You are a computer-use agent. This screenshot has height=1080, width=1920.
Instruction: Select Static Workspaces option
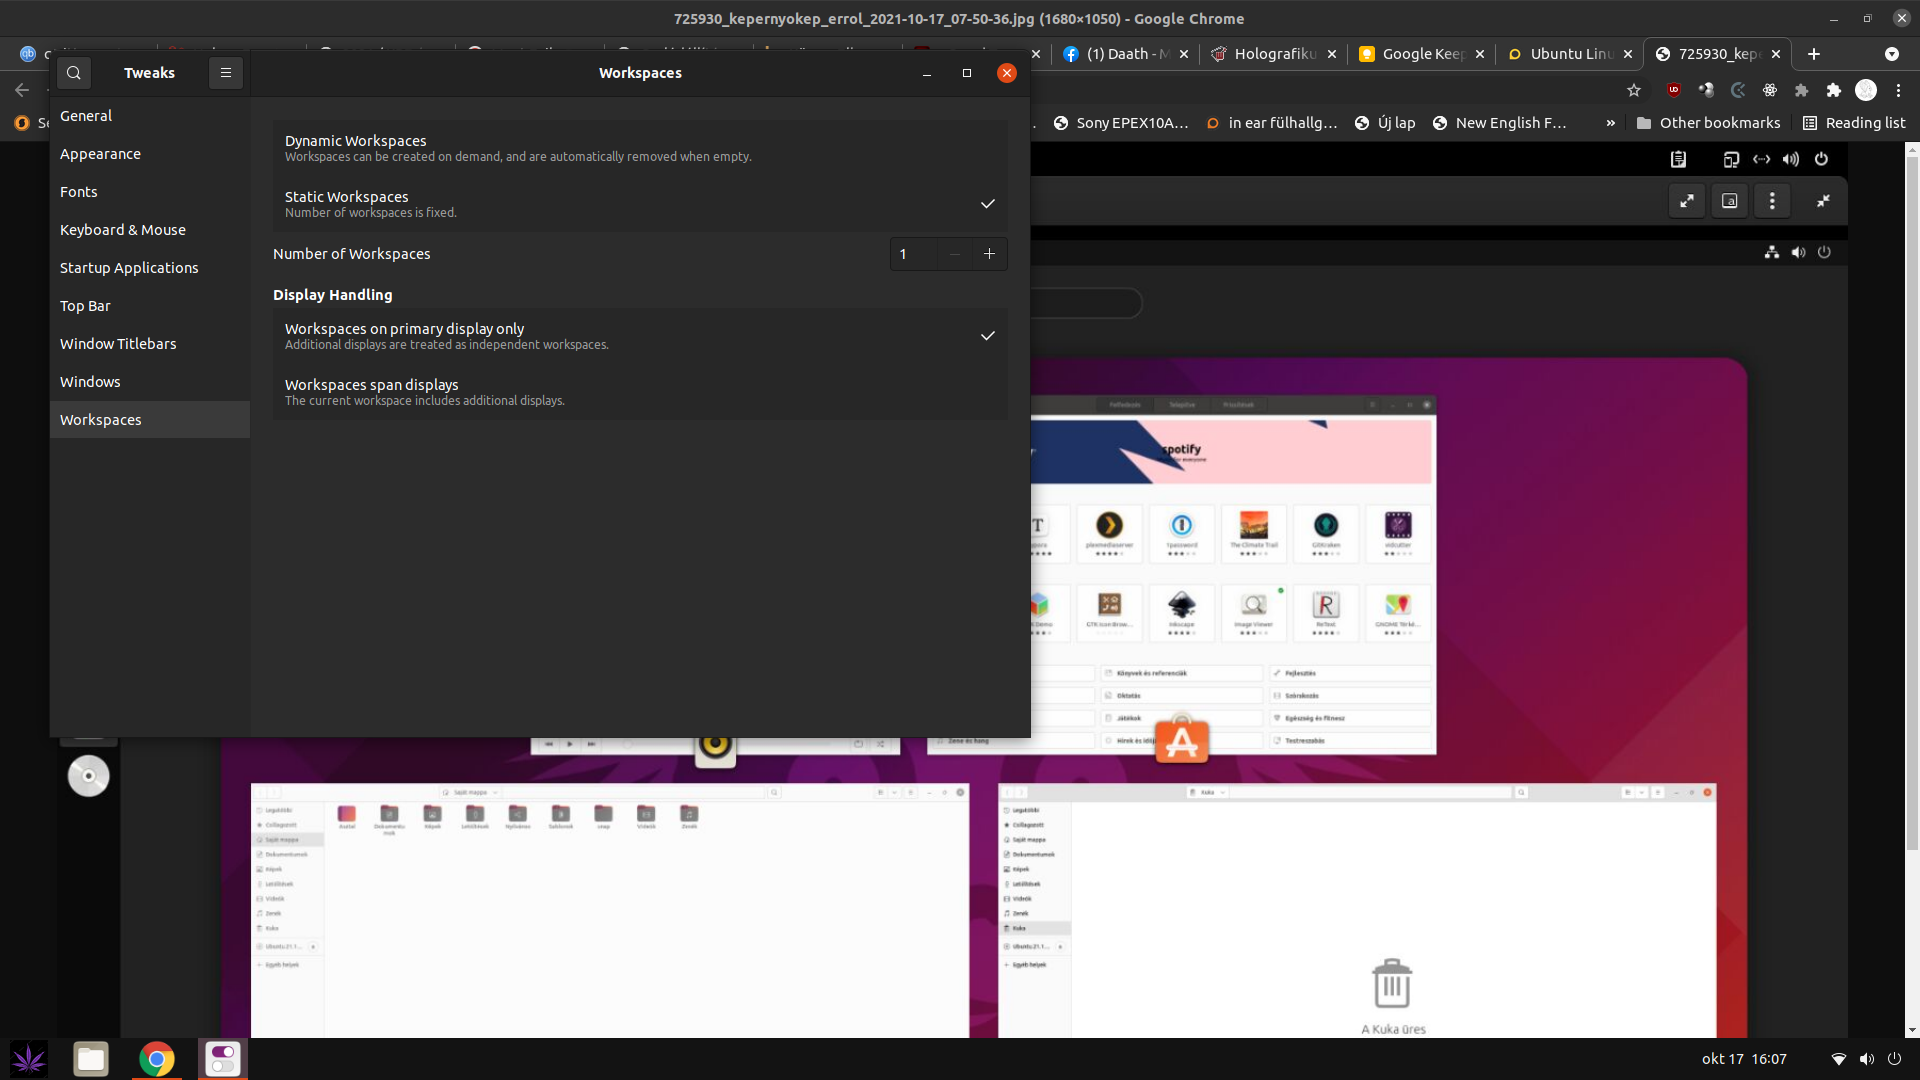640,204
